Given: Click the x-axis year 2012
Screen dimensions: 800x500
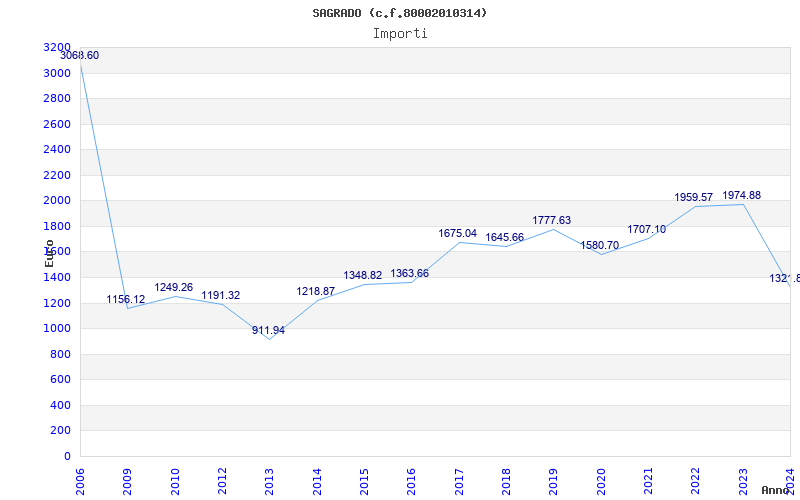Looking at the screenshot, I should (x=222, y=482).
